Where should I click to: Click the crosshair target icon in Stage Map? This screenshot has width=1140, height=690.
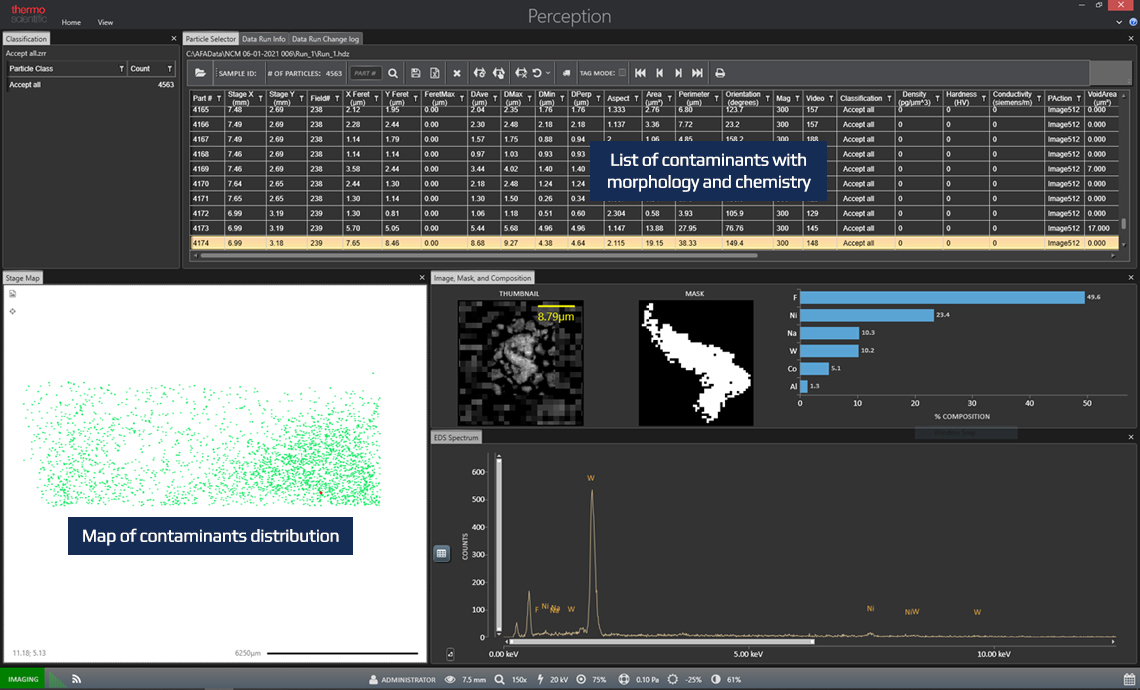pos(12,311)
